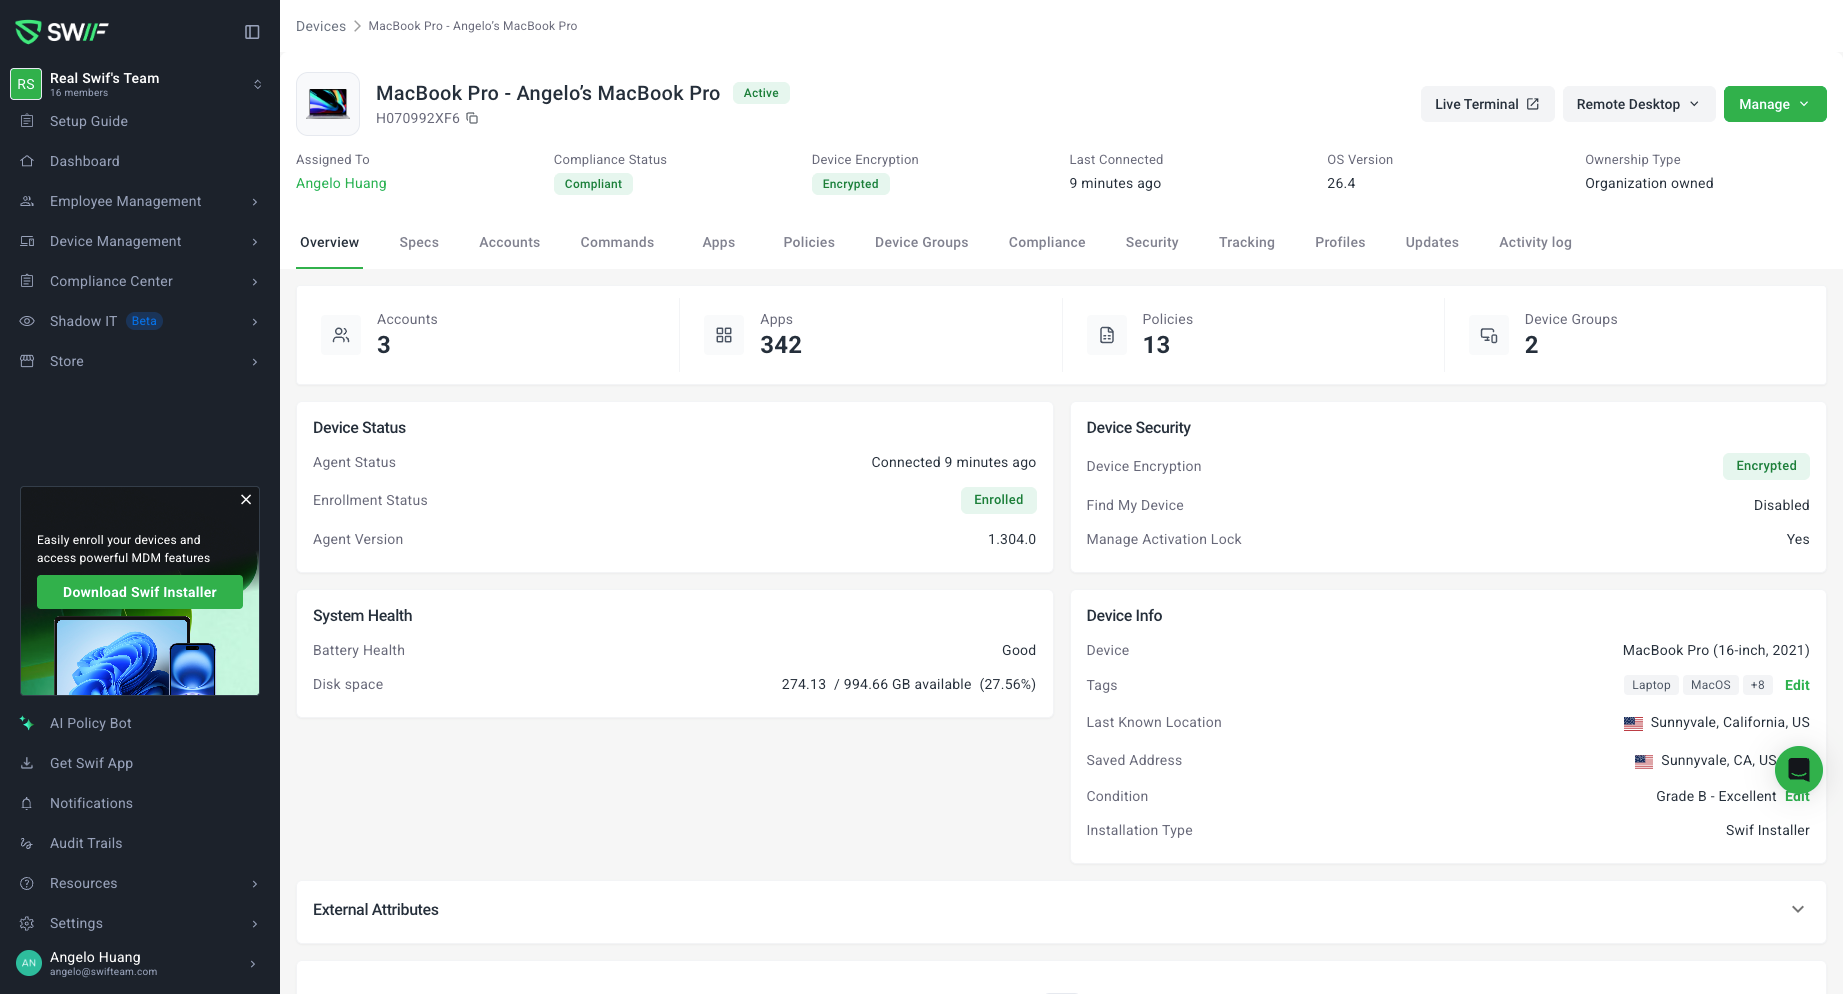Viewport: 1843px width, 994px height.
Task: Open the Activity log tab
Action: tap(1534, 242)
